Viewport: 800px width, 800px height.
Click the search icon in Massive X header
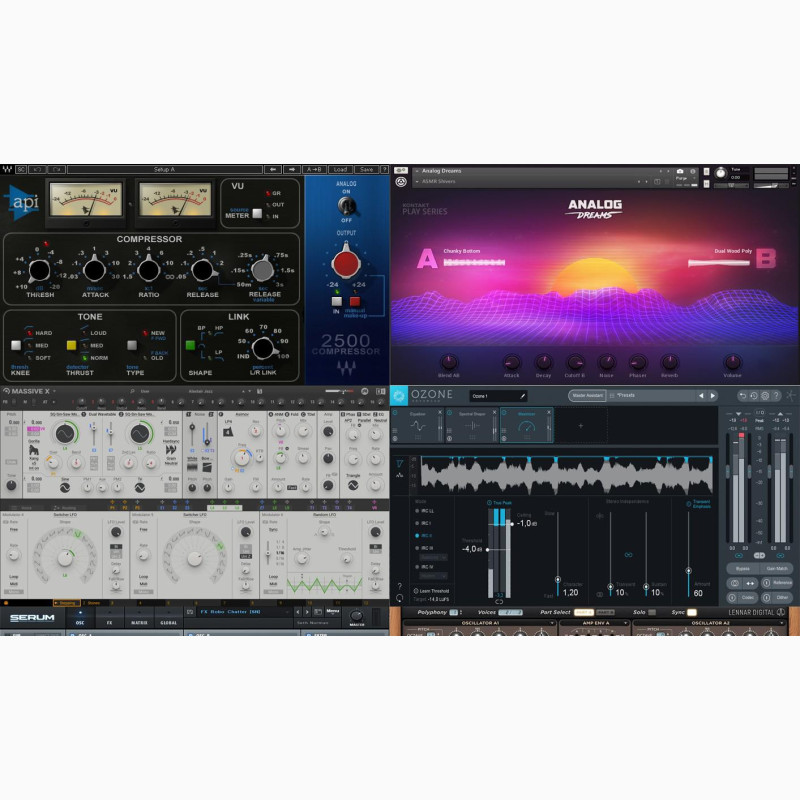click(132, 391)
